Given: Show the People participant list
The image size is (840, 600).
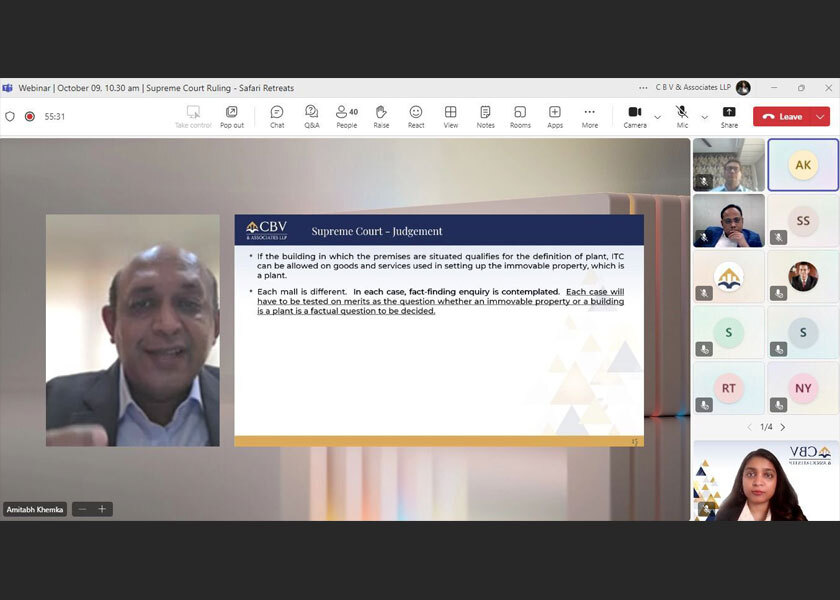Looking at the screenshot, I should [x=346, y=116].
